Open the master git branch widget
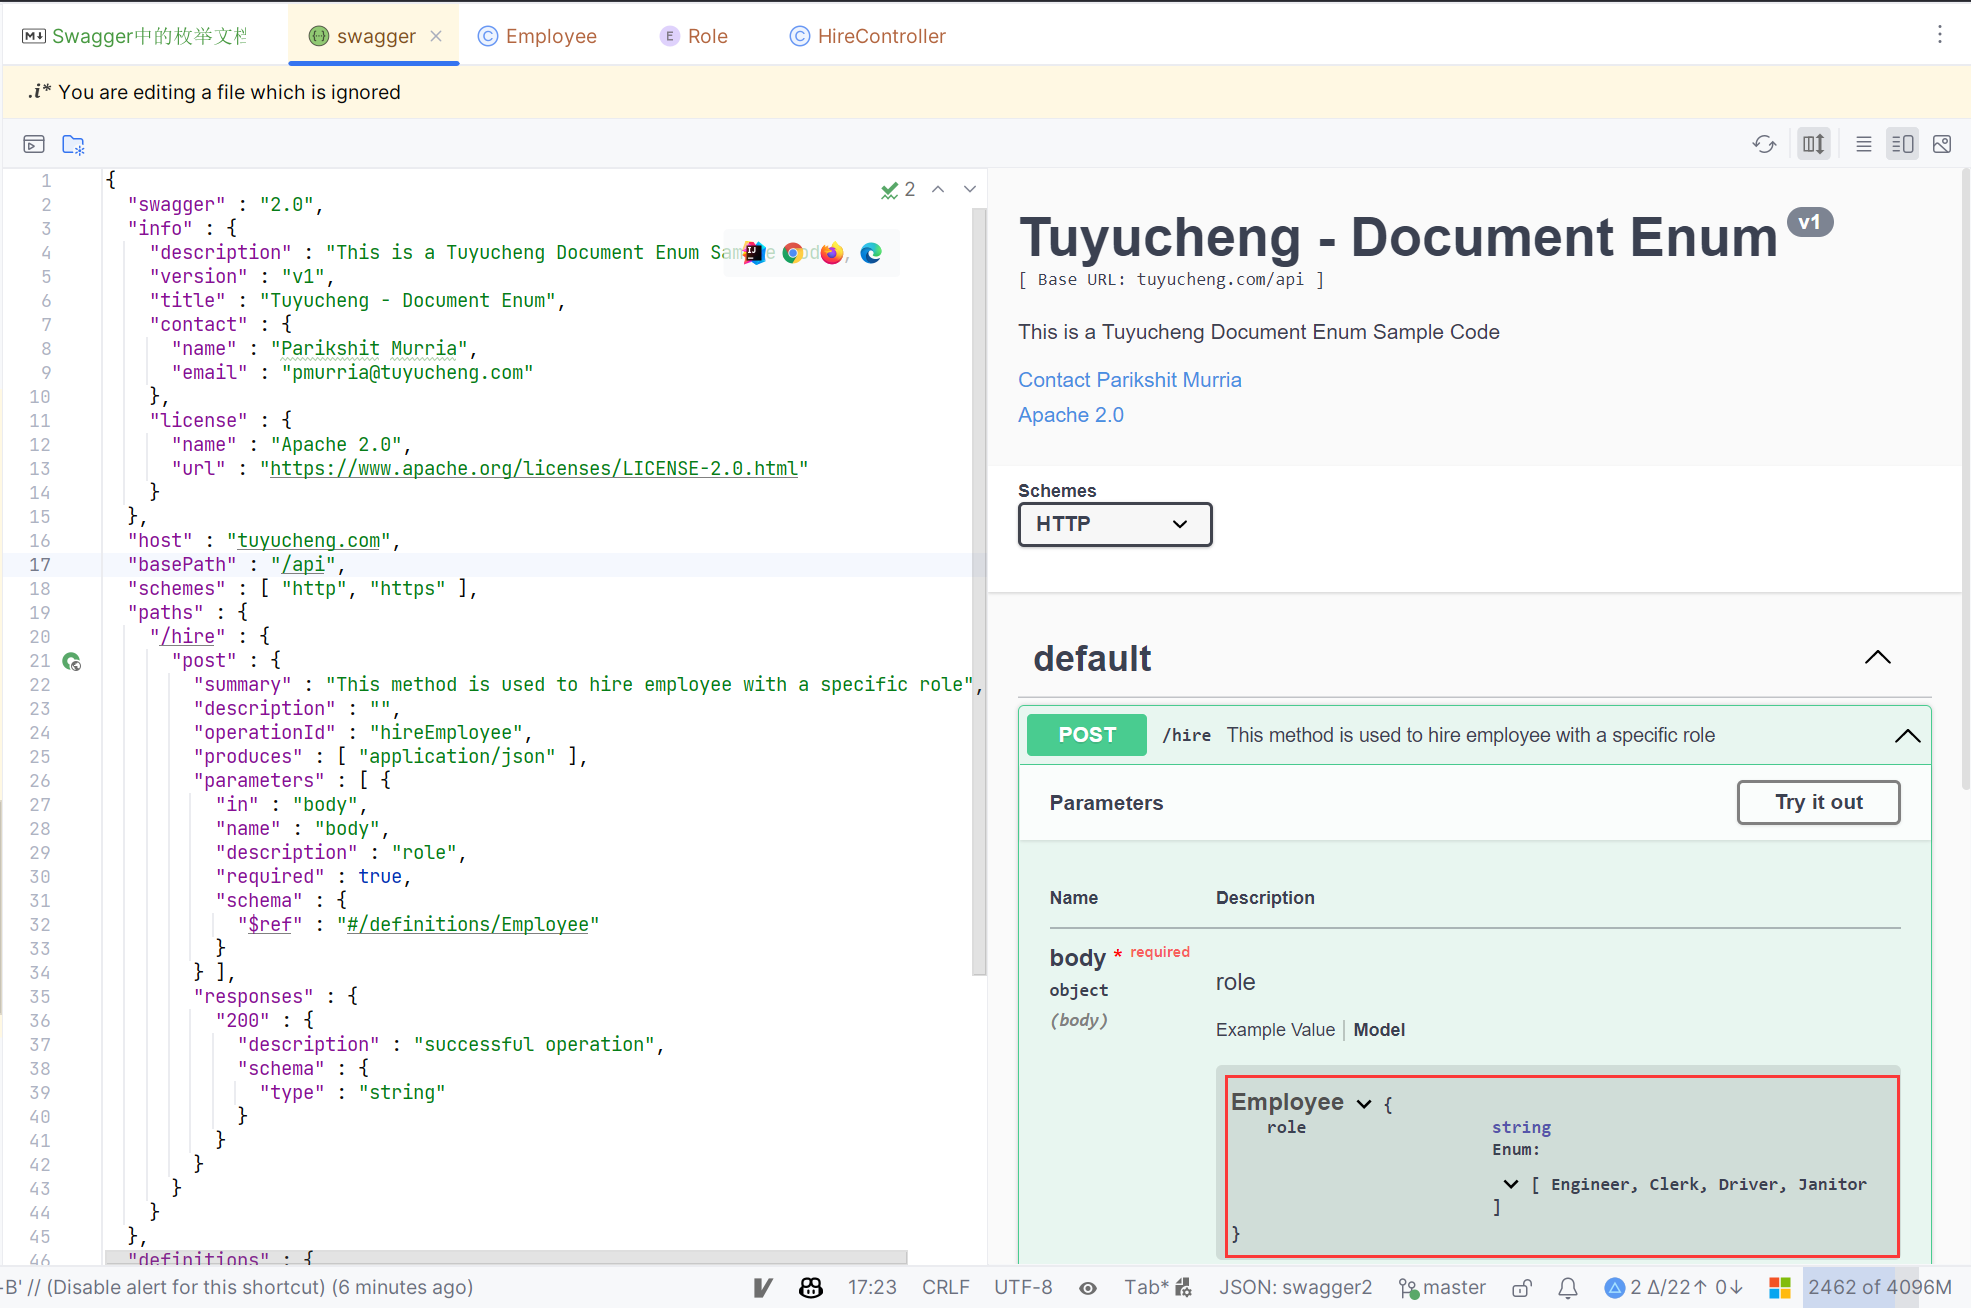Image resolution: width=1971 pixels, height=1308 pixels. (x=1442, y=1288)
